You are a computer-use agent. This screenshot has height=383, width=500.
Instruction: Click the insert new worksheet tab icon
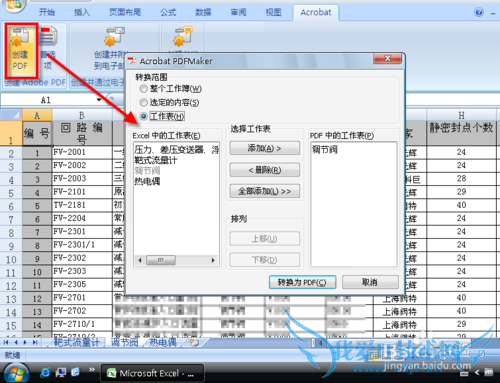point(194,342)
